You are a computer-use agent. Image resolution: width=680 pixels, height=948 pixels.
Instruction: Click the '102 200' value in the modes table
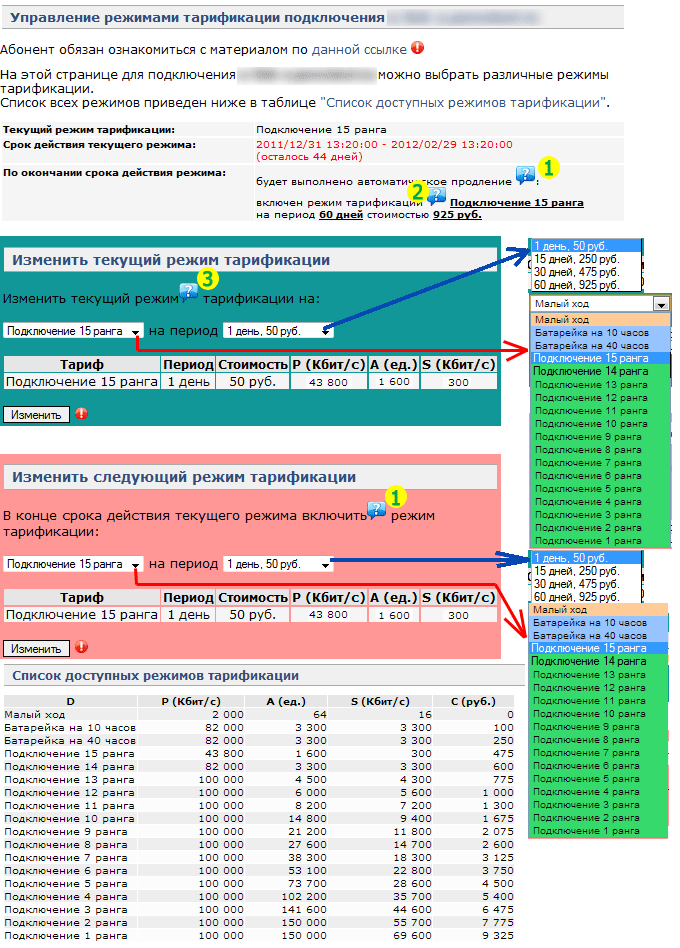pyautogui.click(x=304, y=897)
